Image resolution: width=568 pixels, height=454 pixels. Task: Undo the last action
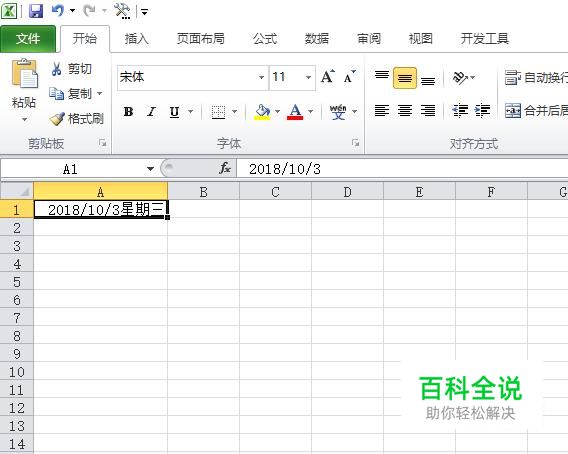58,11
